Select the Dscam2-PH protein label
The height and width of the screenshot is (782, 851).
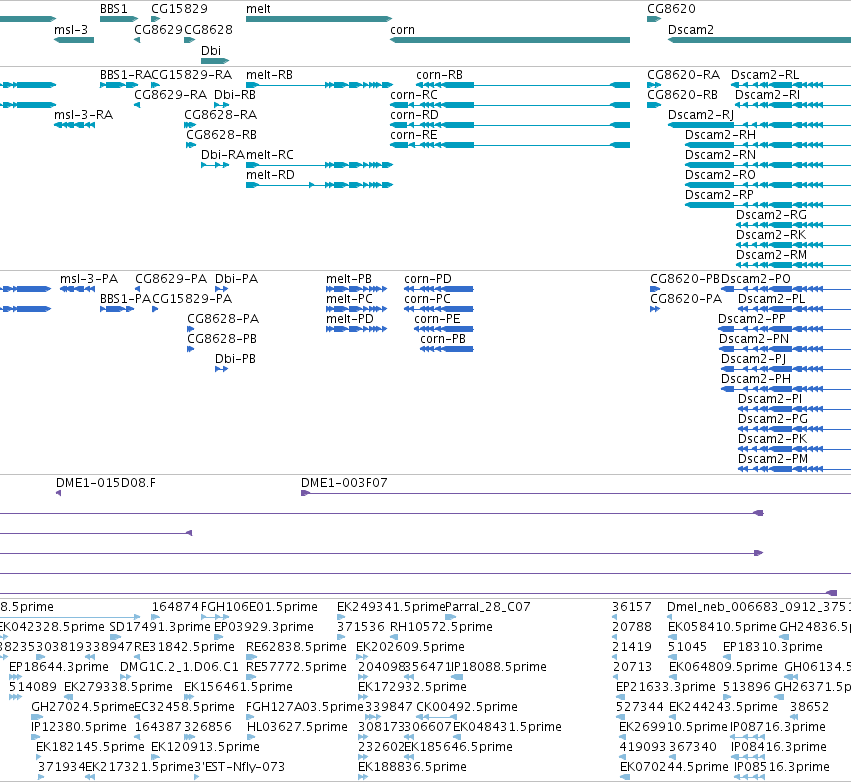pos(755,379)
